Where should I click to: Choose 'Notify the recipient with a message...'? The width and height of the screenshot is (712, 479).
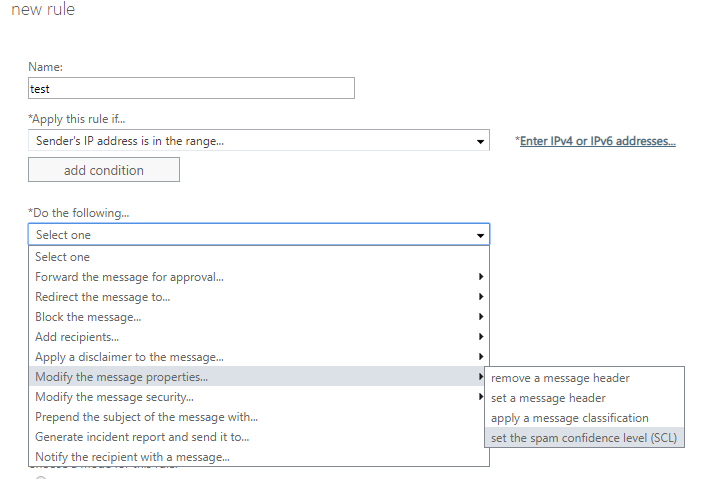click(x=132, y=457)
